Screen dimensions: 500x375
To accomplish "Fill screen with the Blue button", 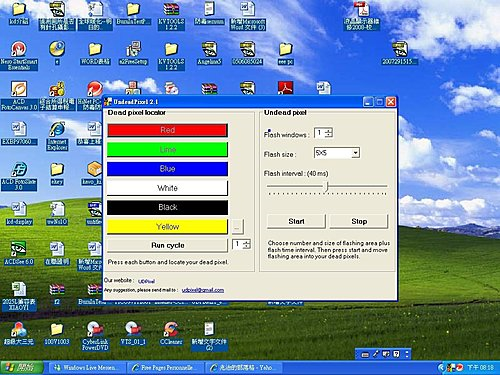I will coord(167,169).
